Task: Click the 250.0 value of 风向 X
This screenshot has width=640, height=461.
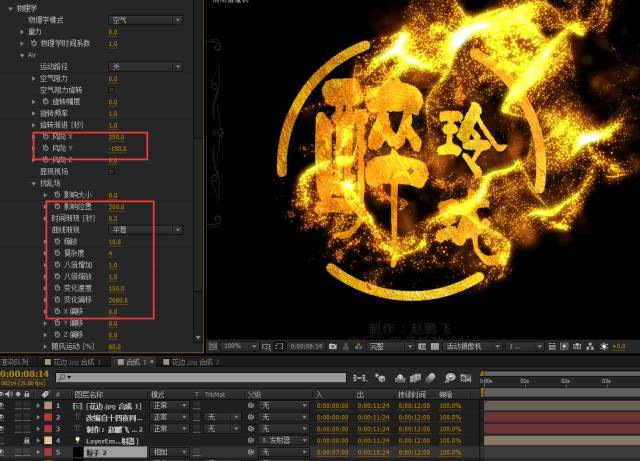Action: tap(116, 137)
